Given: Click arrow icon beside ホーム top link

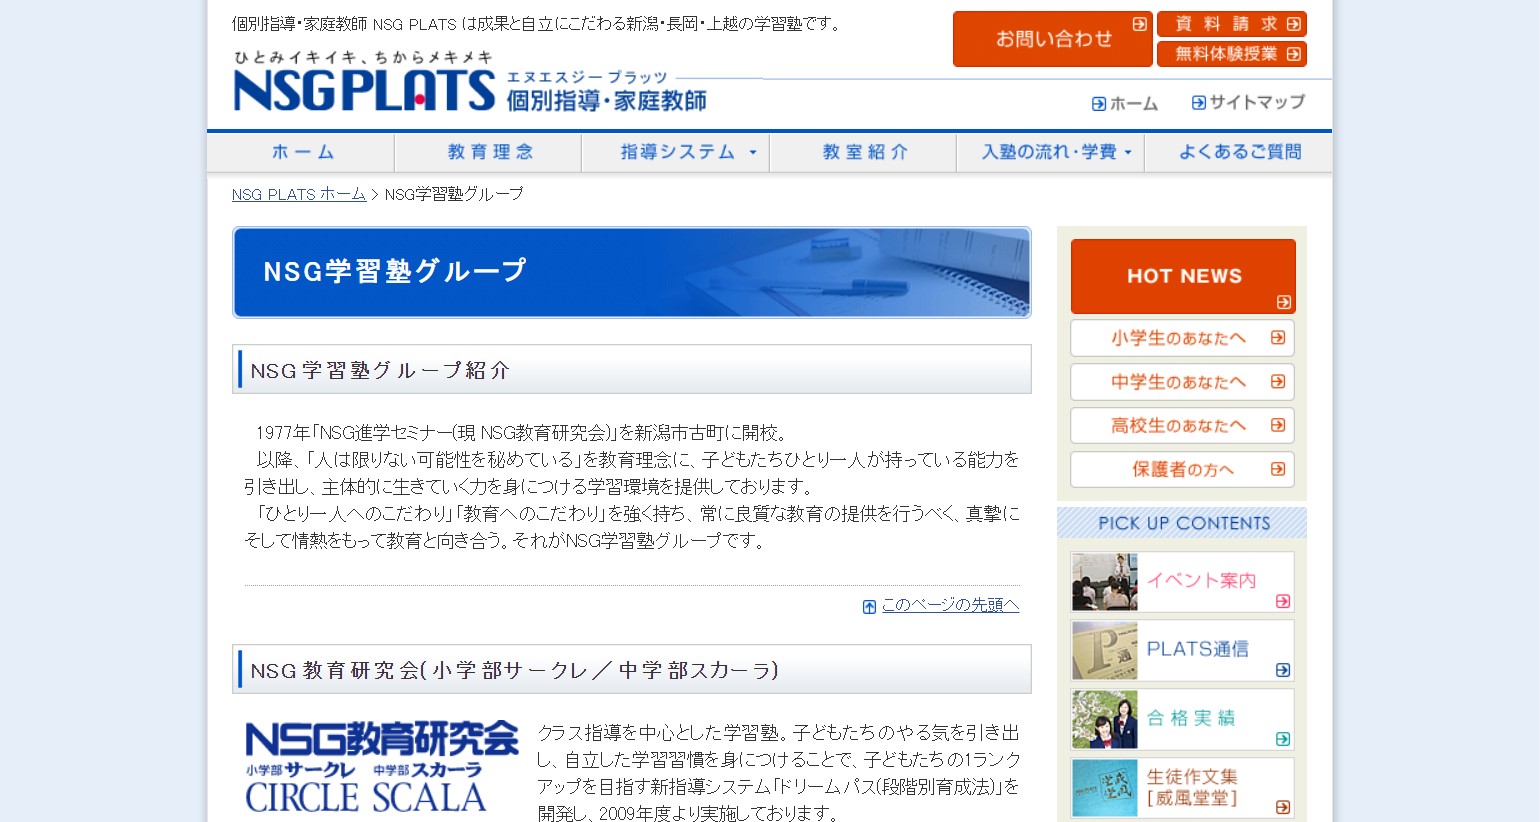Looking at the screenshot, I should [1099, 103].
